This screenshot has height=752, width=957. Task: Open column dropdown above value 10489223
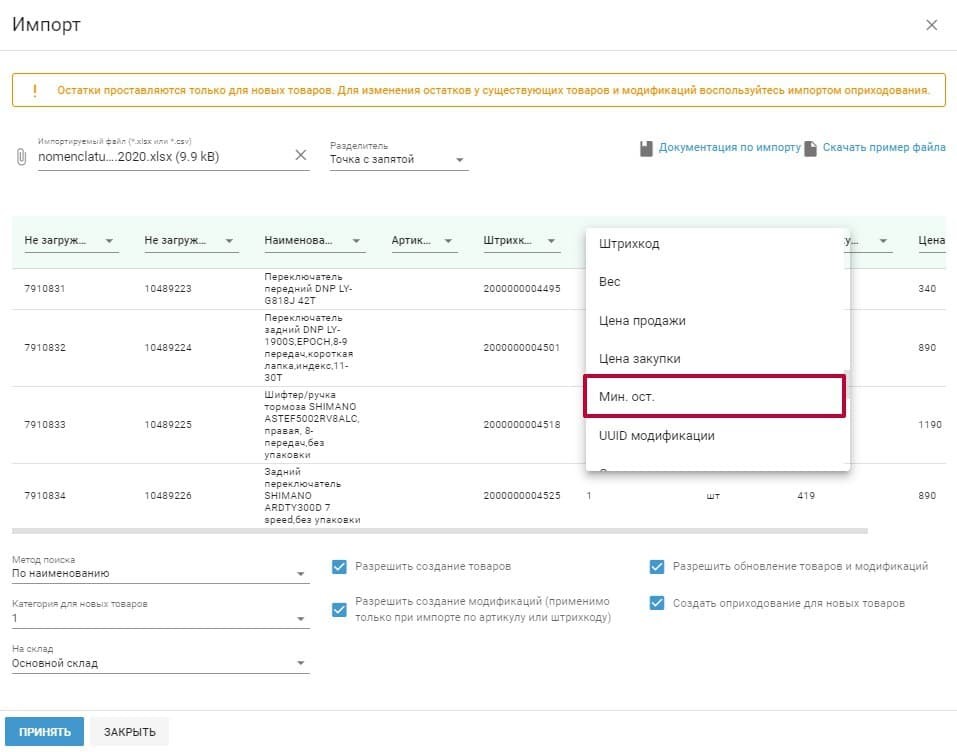click(x=192, y=240)
